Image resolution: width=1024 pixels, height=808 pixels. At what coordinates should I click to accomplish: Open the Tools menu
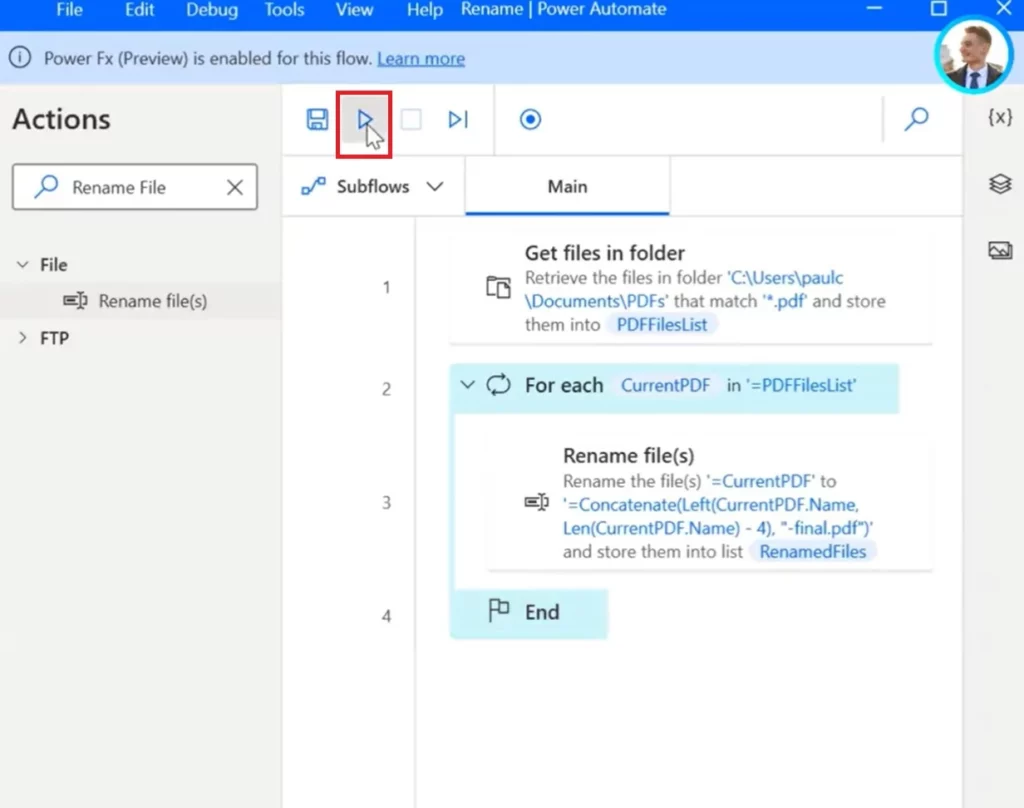pos(284,10)
